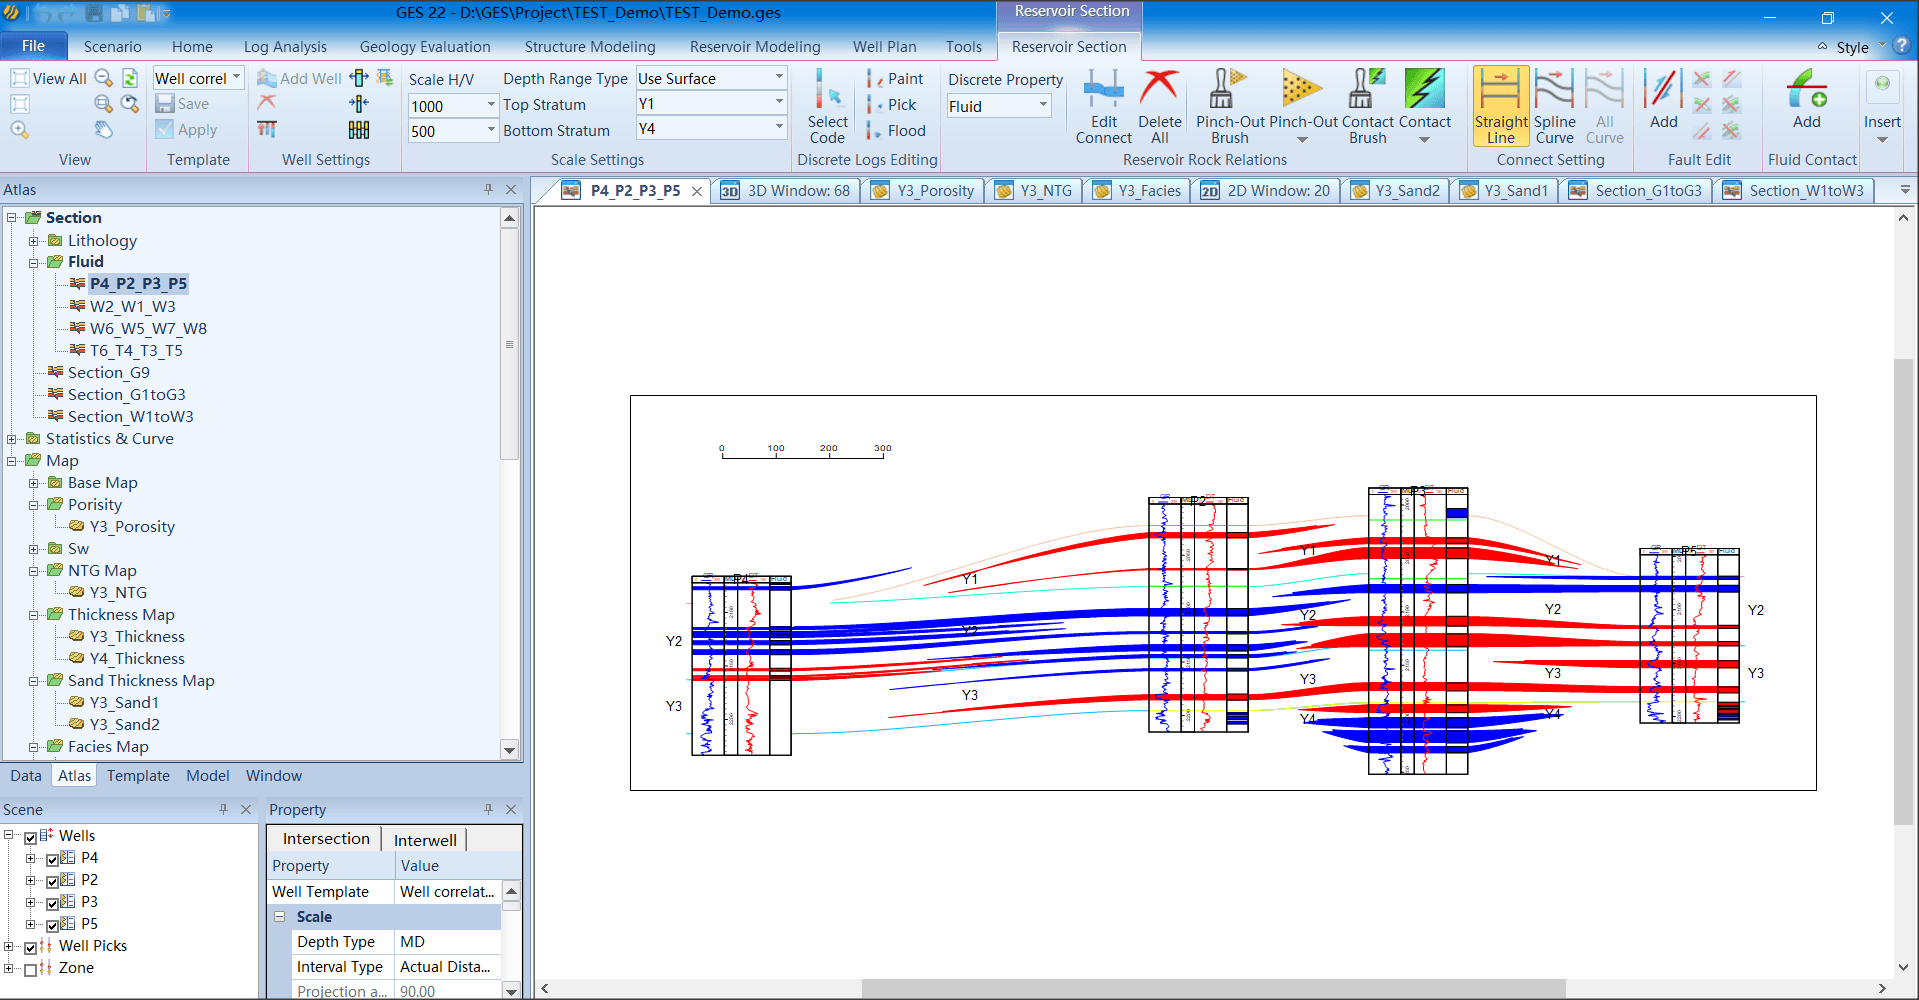Select the W2_W1_W3 fluid section
This screenshot has height=1000, width=1919.
click(x=132, y=307)
